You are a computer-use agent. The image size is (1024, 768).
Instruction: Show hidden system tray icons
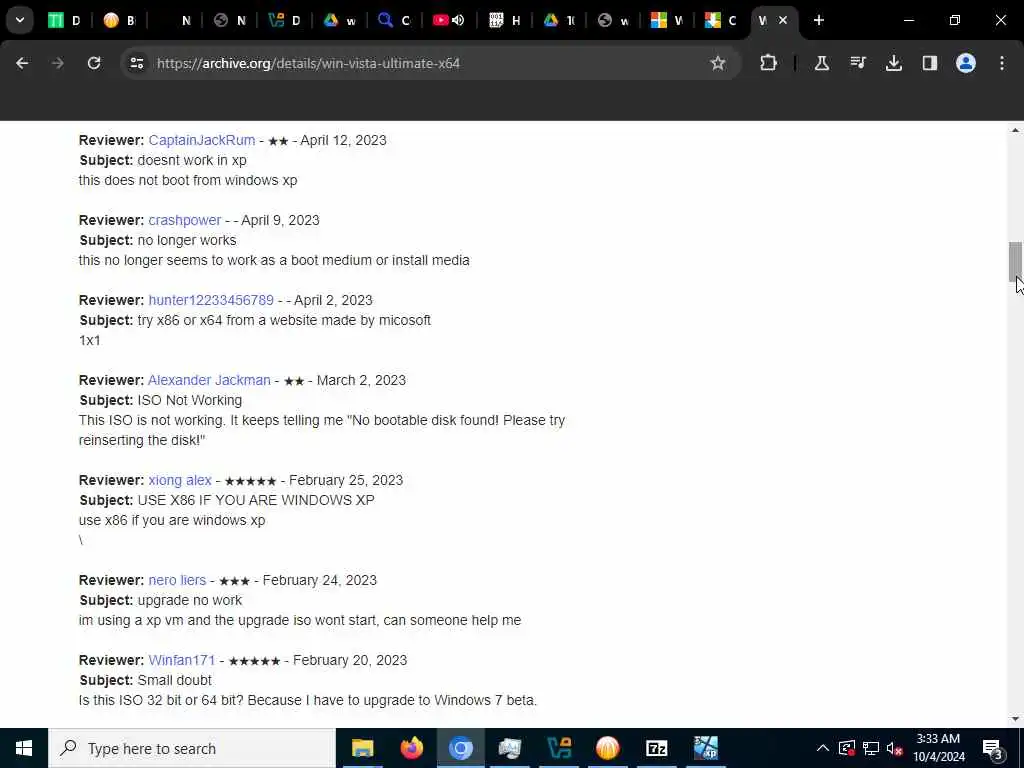pyautogui.click(x=823, y=748)
